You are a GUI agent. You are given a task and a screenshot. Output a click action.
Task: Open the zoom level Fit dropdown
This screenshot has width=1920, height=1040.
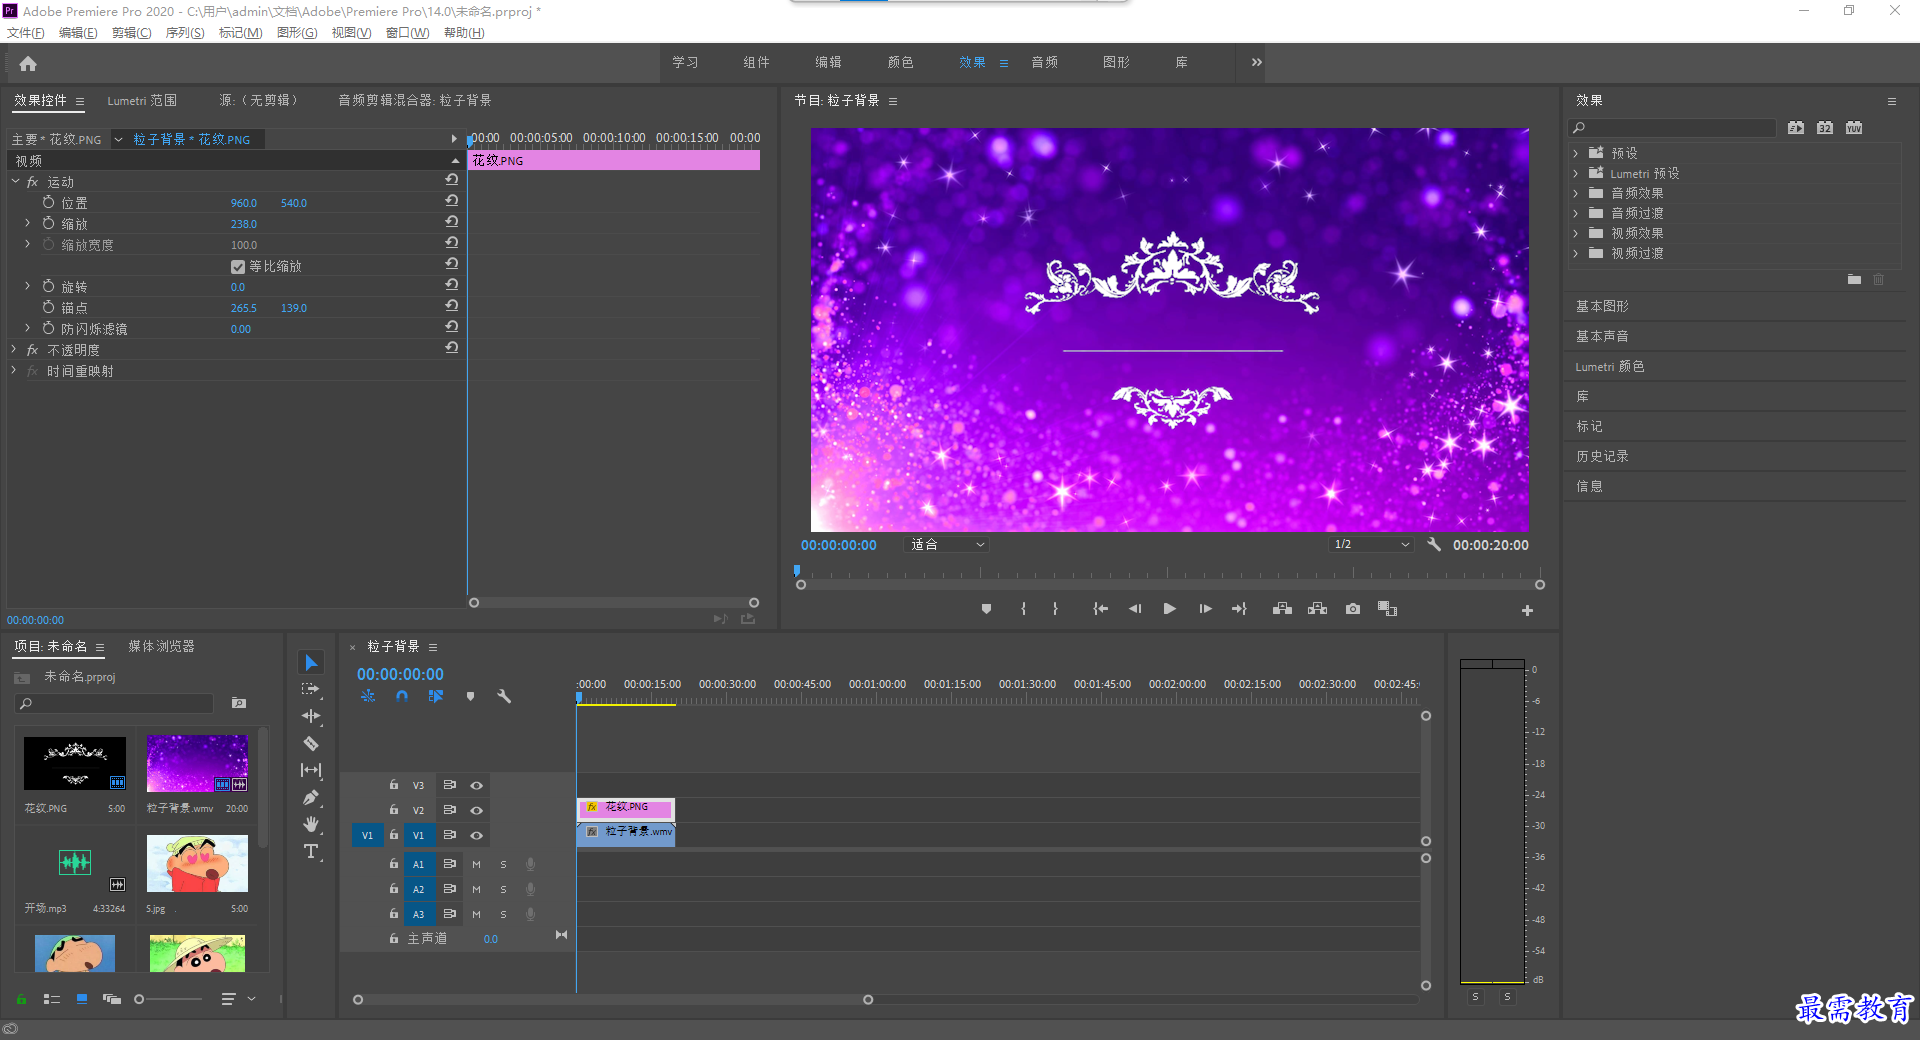click(946, 545)
